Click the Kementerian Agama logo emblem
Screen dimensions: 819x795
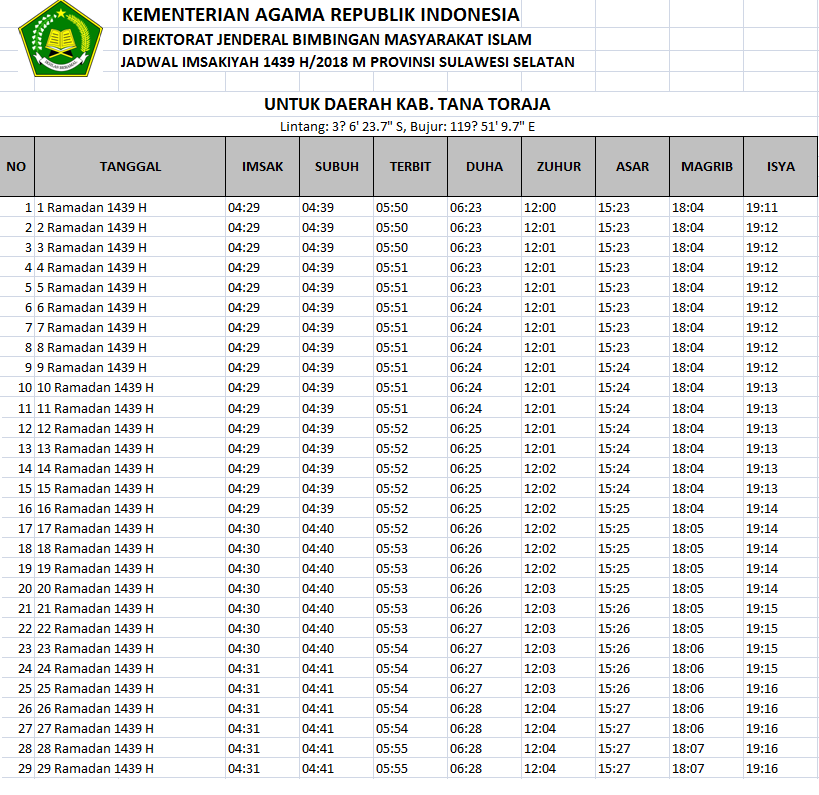coord(61,40)
